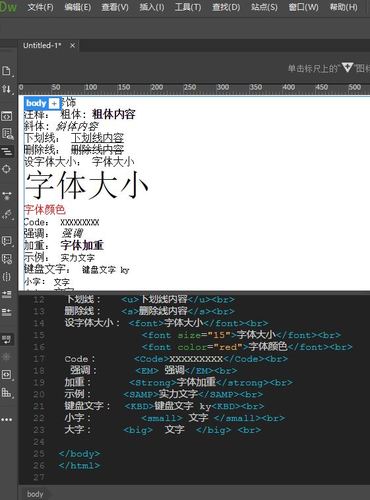
Task: Click the Apply Comment speech-bubble icon
Action: (6, 241)
